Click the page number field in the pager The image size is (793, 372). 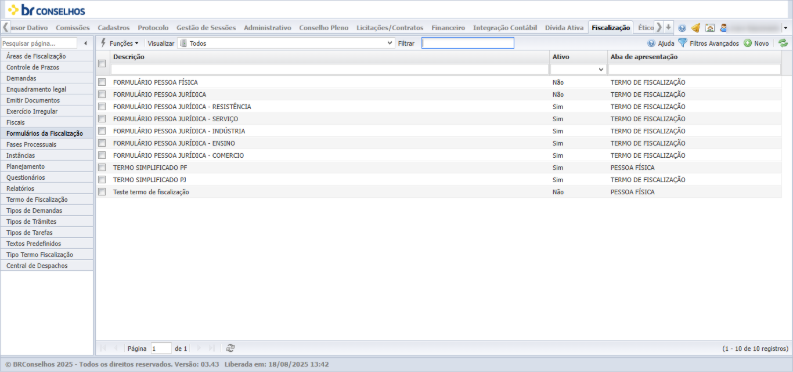tap(161, 348)
